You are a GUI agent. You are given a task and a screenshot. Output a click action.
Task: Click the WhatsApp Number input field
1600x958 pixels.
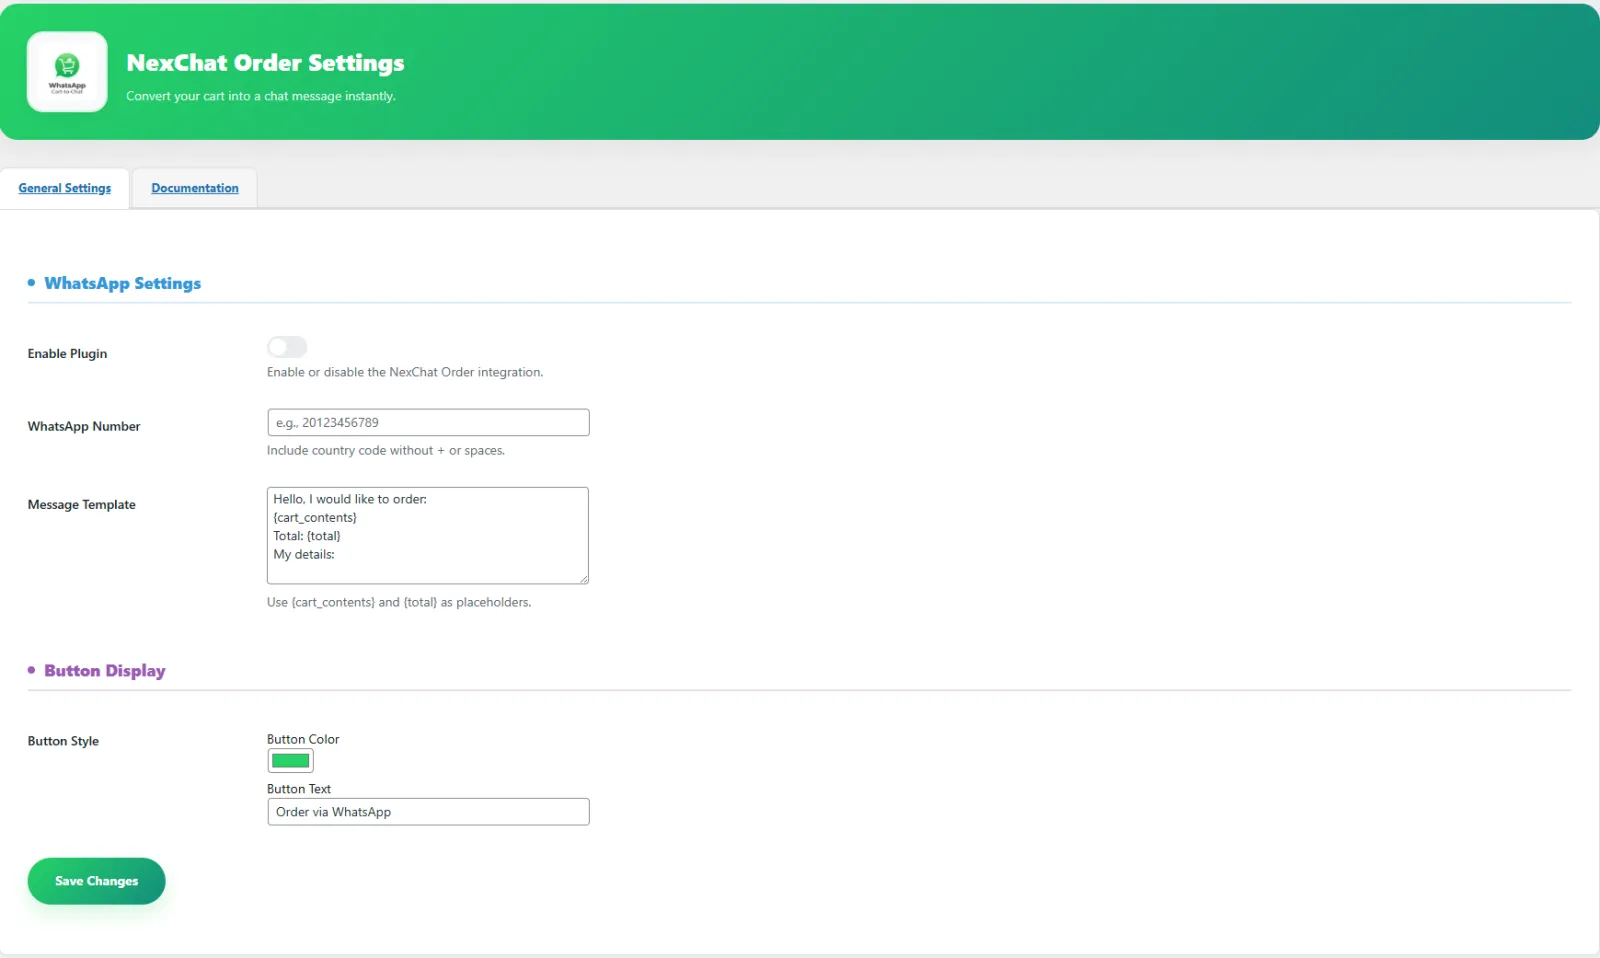tap(428, 422)
